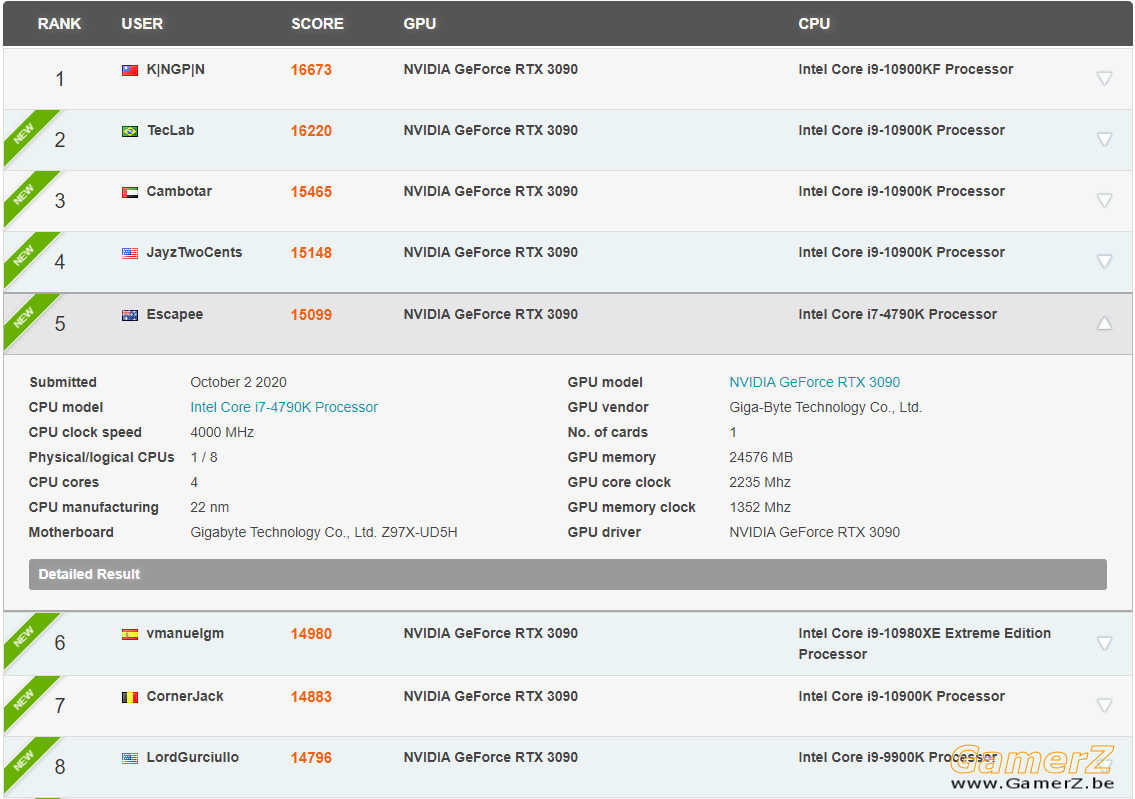The height and width of the screenshot is (799, 1135).
Task: Select user name Cambotar
Action: [179, 191]
